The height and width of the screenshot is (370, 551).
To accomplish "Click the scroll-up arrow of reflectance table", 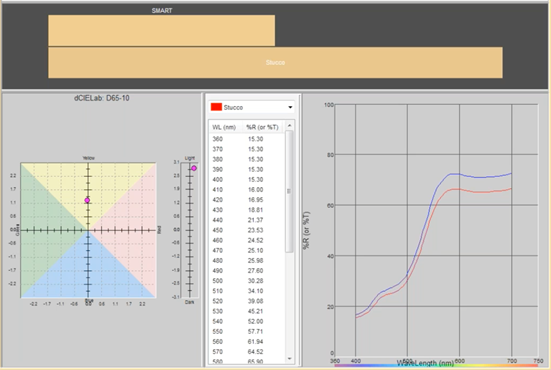I will click(x=290, y=125).
